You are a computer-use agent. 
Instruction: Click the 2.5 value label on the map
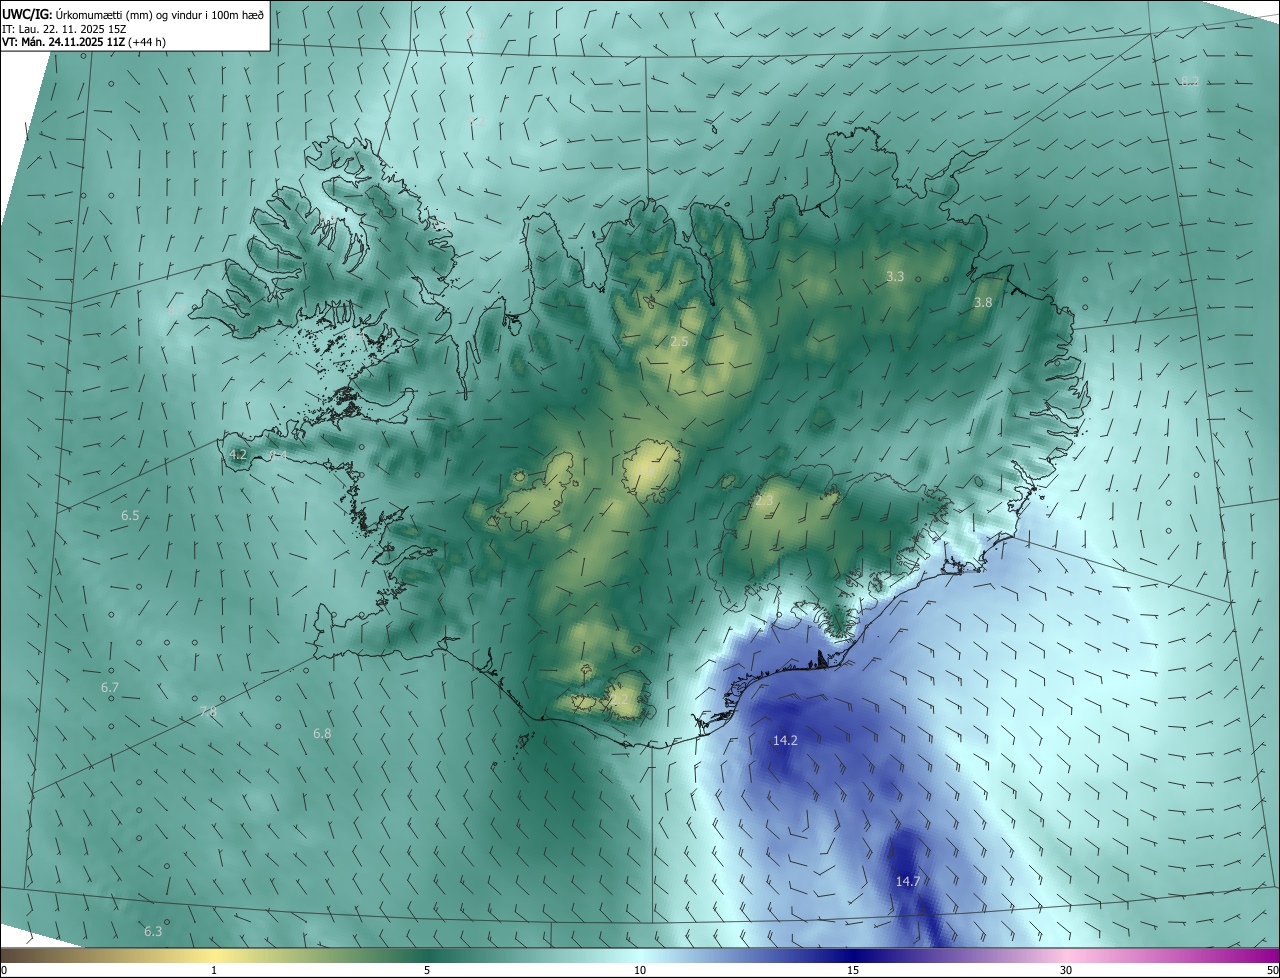[679, 342]
